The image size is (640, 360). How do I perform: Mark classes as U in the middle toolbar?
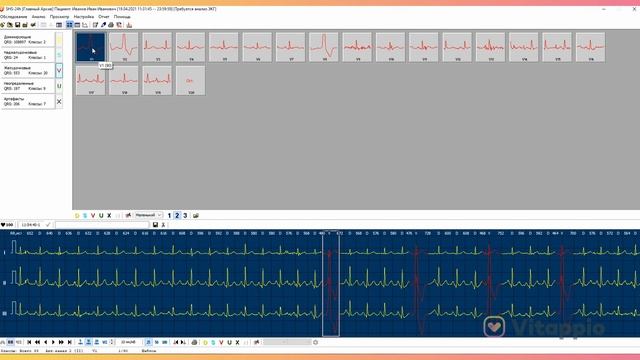click(x=101, y=216)
